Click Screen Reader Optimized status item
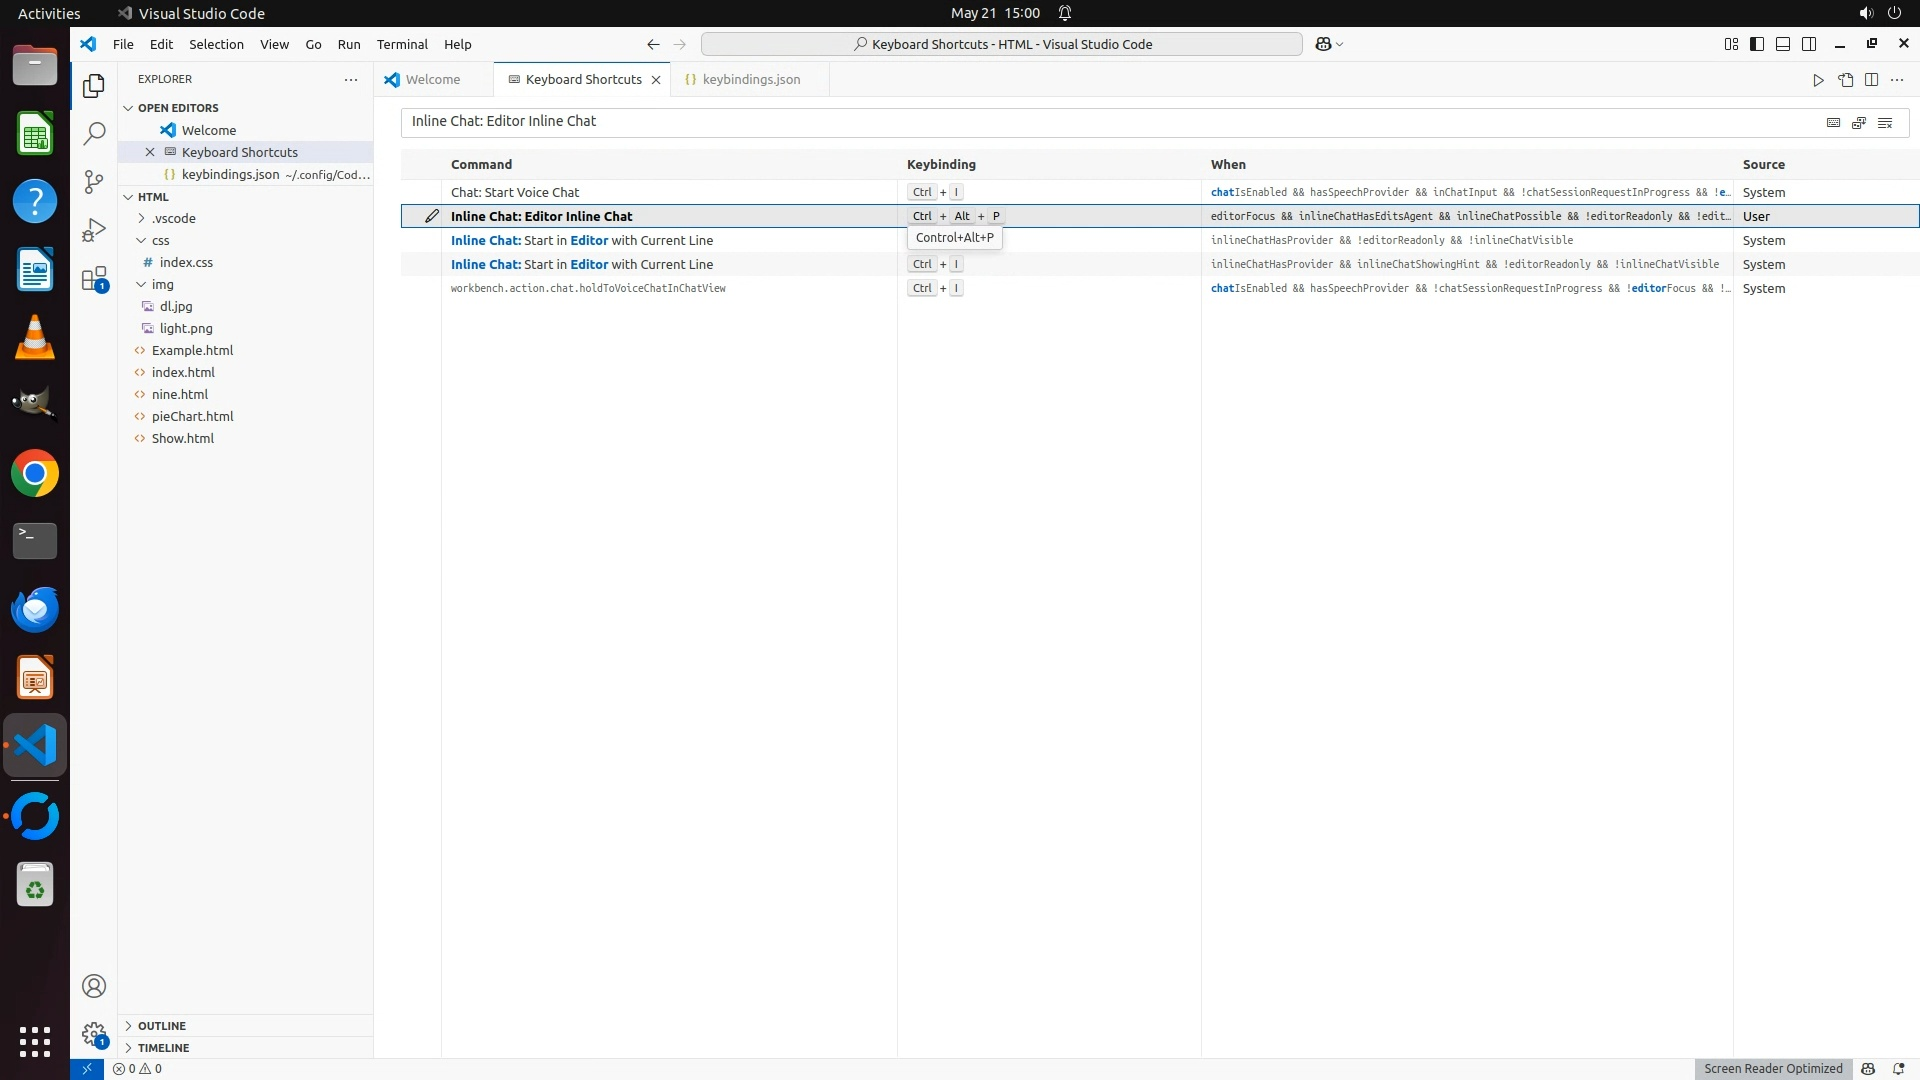The image size is (1920, 1080). click(x=1772, y=1068)
